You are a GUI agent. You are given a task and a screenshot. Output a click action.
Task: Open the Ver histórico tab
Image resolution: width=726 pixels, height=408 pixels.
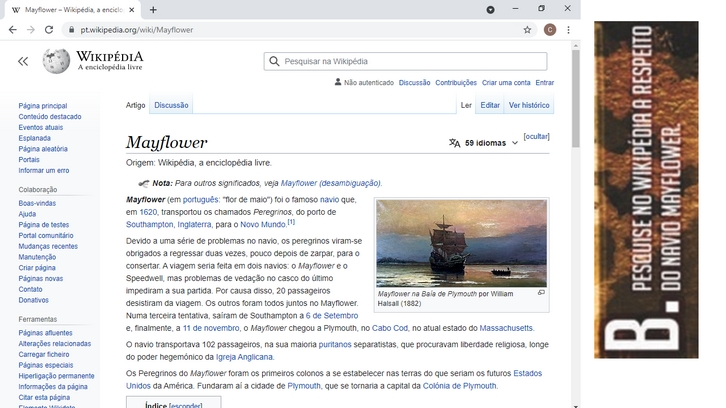point(528,105)
